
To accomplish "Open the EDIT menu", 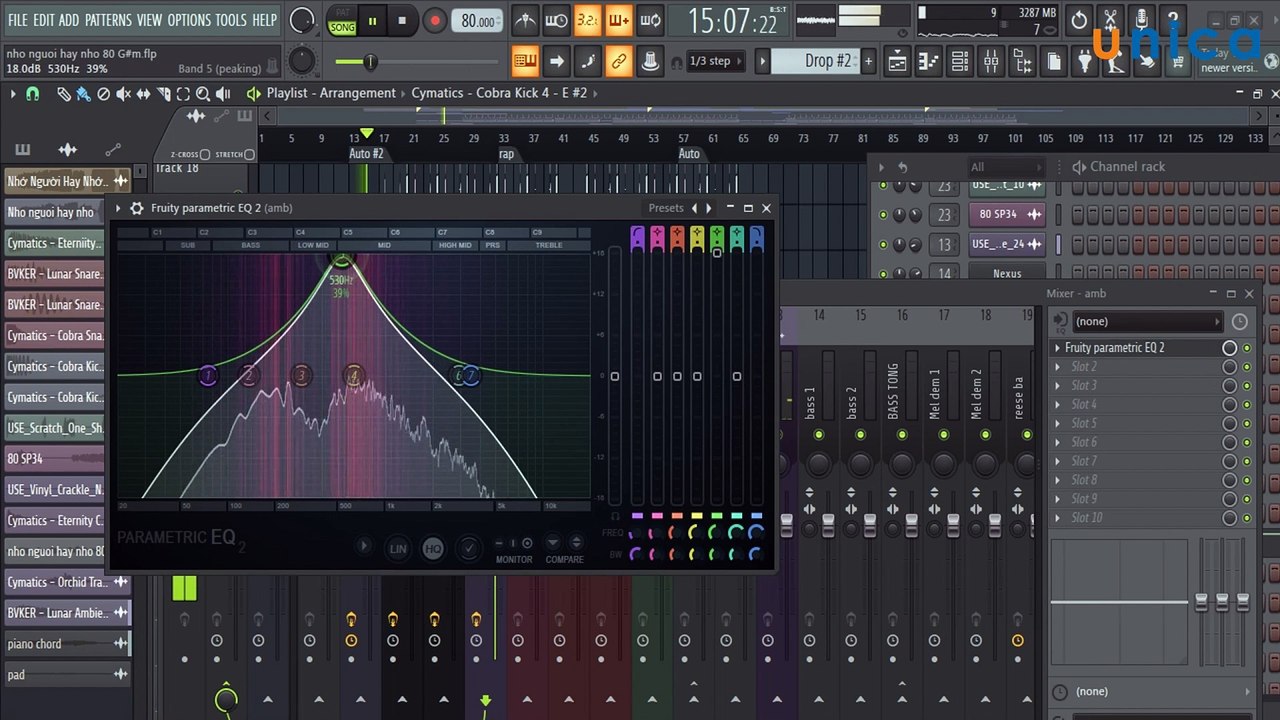I will point(43,20).
